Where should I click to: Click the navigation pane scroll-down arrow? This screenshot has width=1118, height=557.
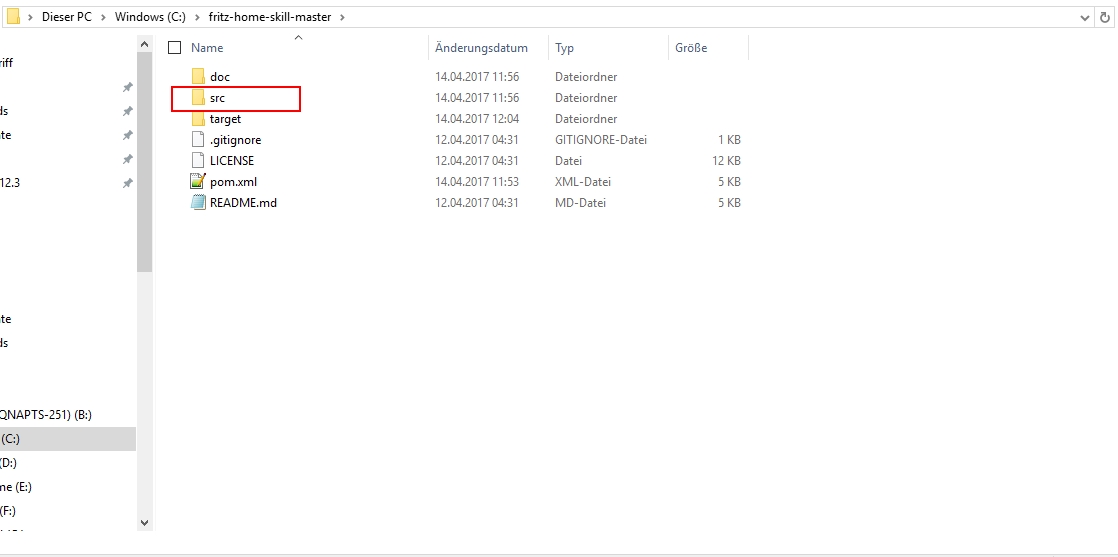pos(144,522)
